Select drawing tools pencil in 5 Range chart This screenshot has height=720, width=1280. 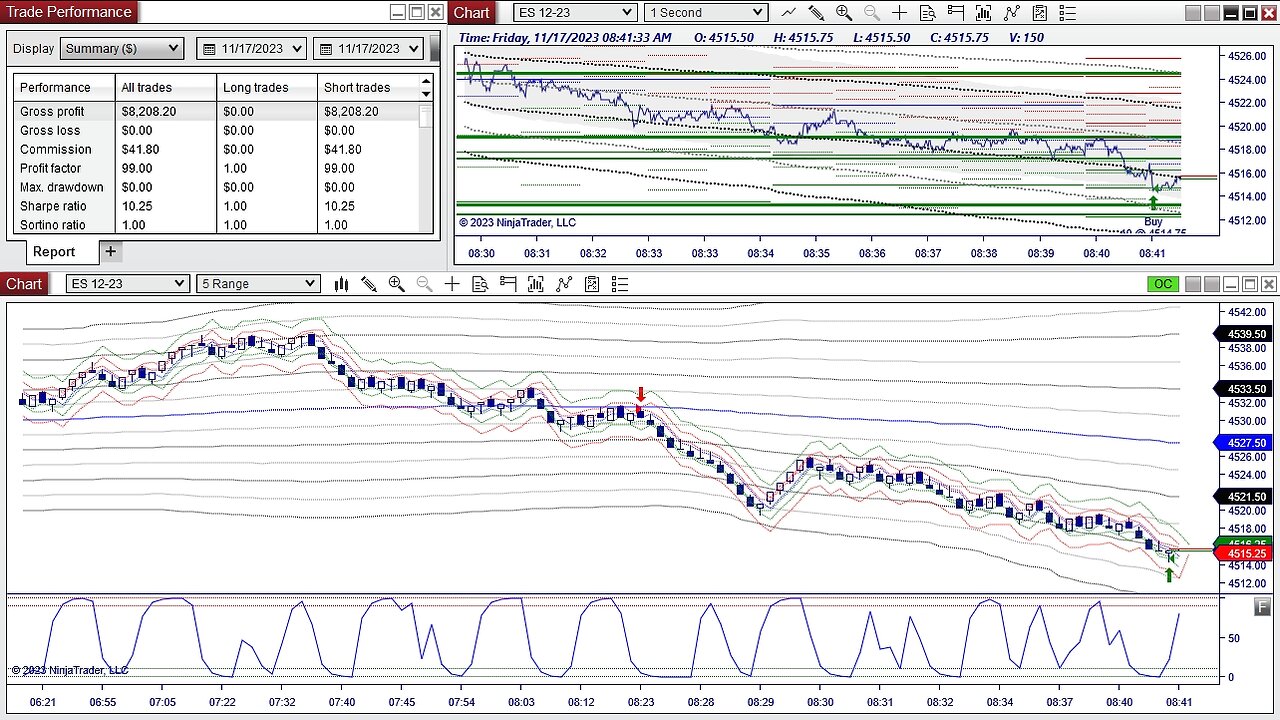(369, 284)
